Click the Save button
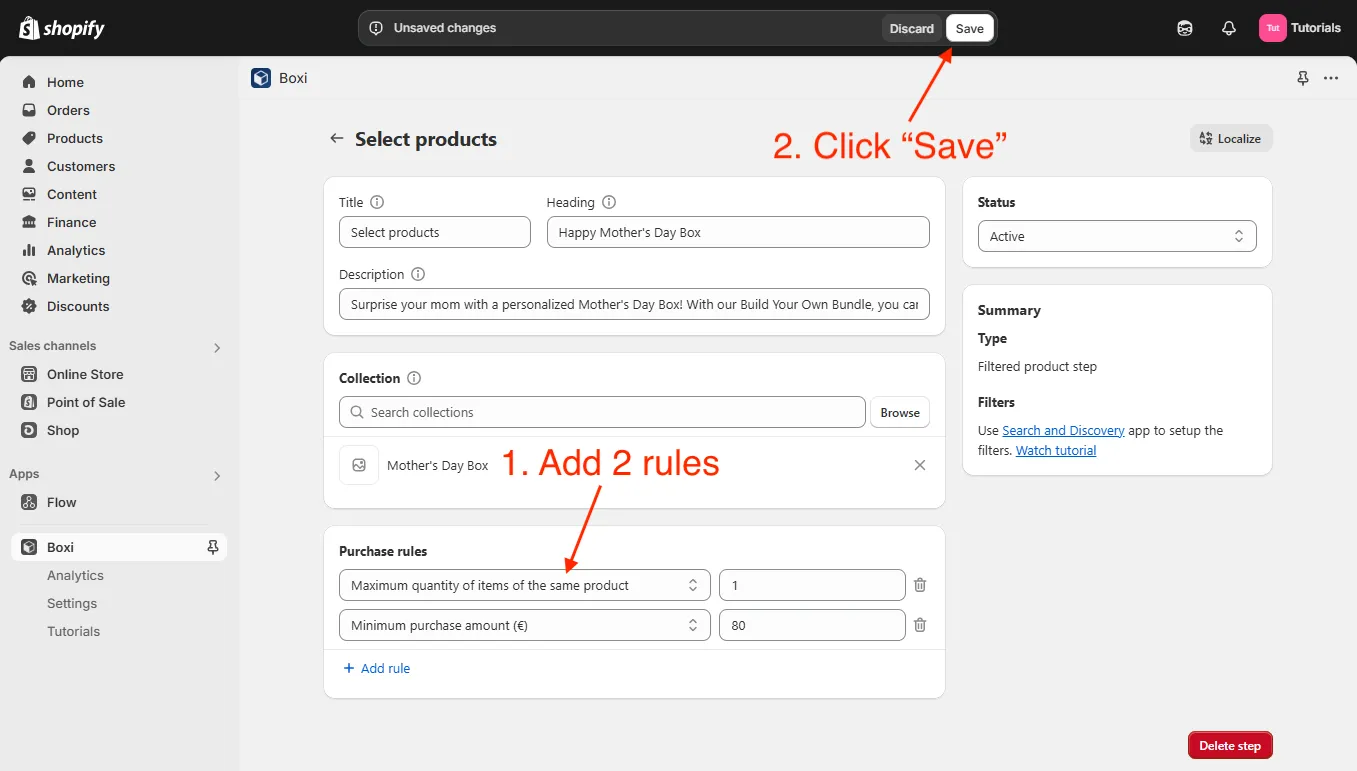This screenshot has height=771, width=1357. (969, 28)
